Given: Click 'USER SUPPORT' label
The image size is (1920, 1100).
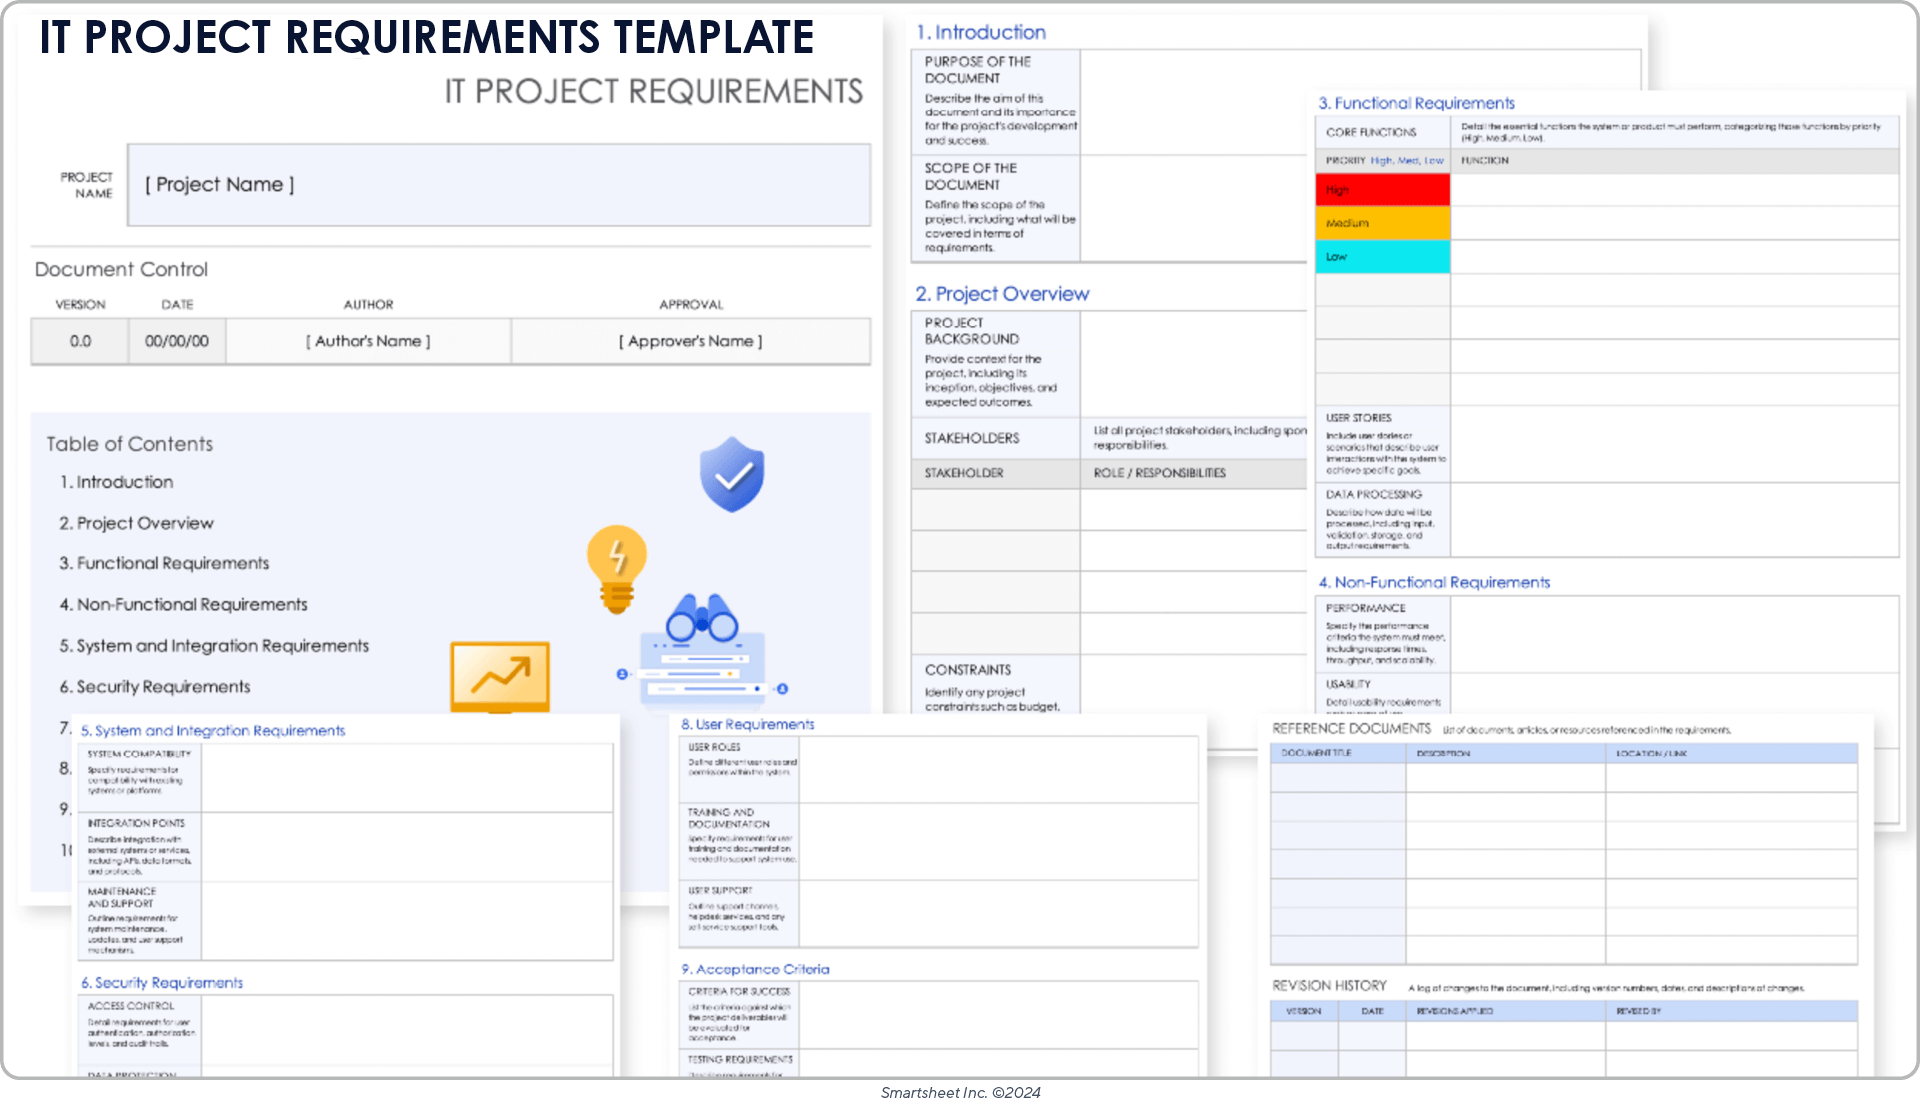Looking at the screenshot, I should [x=720, y=890].
